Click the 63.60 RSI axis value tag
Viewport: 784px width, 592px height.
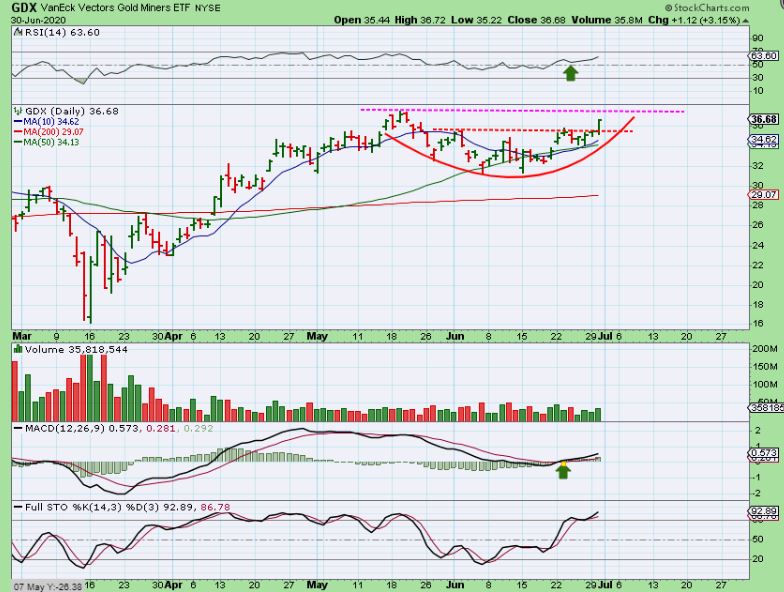click(x=764, y=56)
